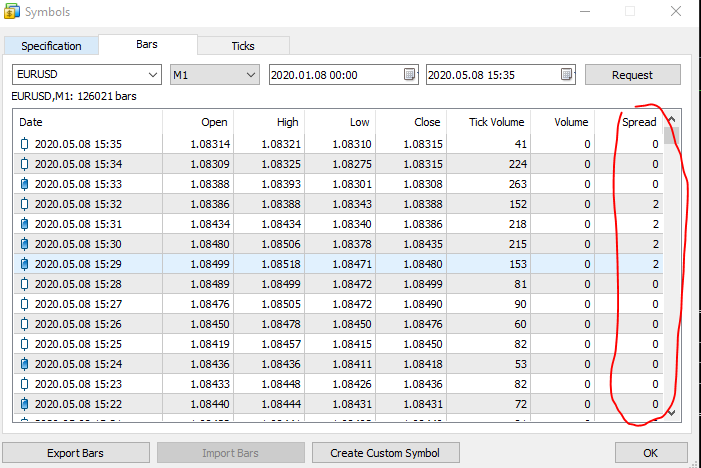Open the start date calendar picker icon
This screenshot has width=701, height=468.
(x=409, y=74)
